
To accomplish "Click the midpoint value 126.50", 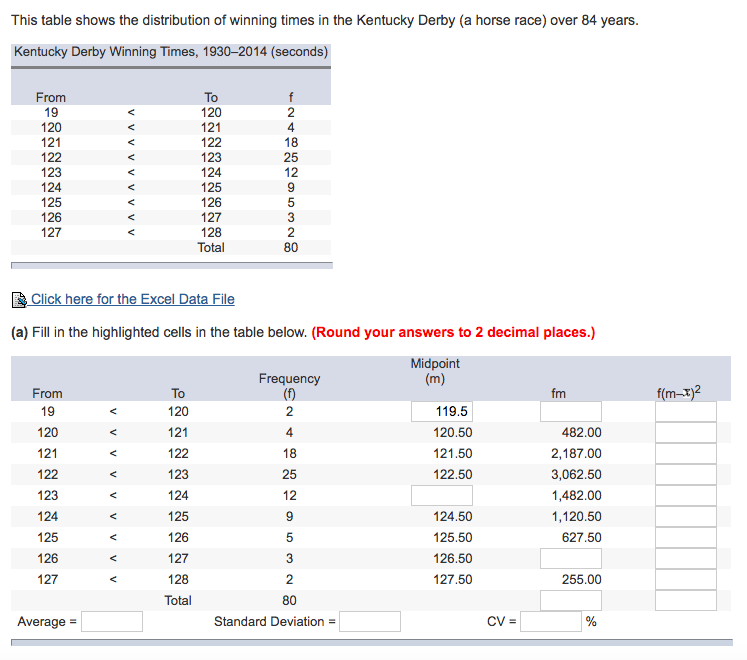I will 453,558.
